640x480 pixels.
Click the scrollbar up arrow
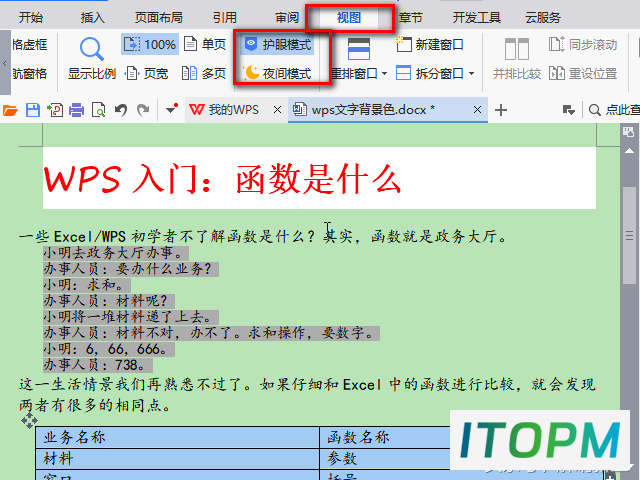click(629, 151)
